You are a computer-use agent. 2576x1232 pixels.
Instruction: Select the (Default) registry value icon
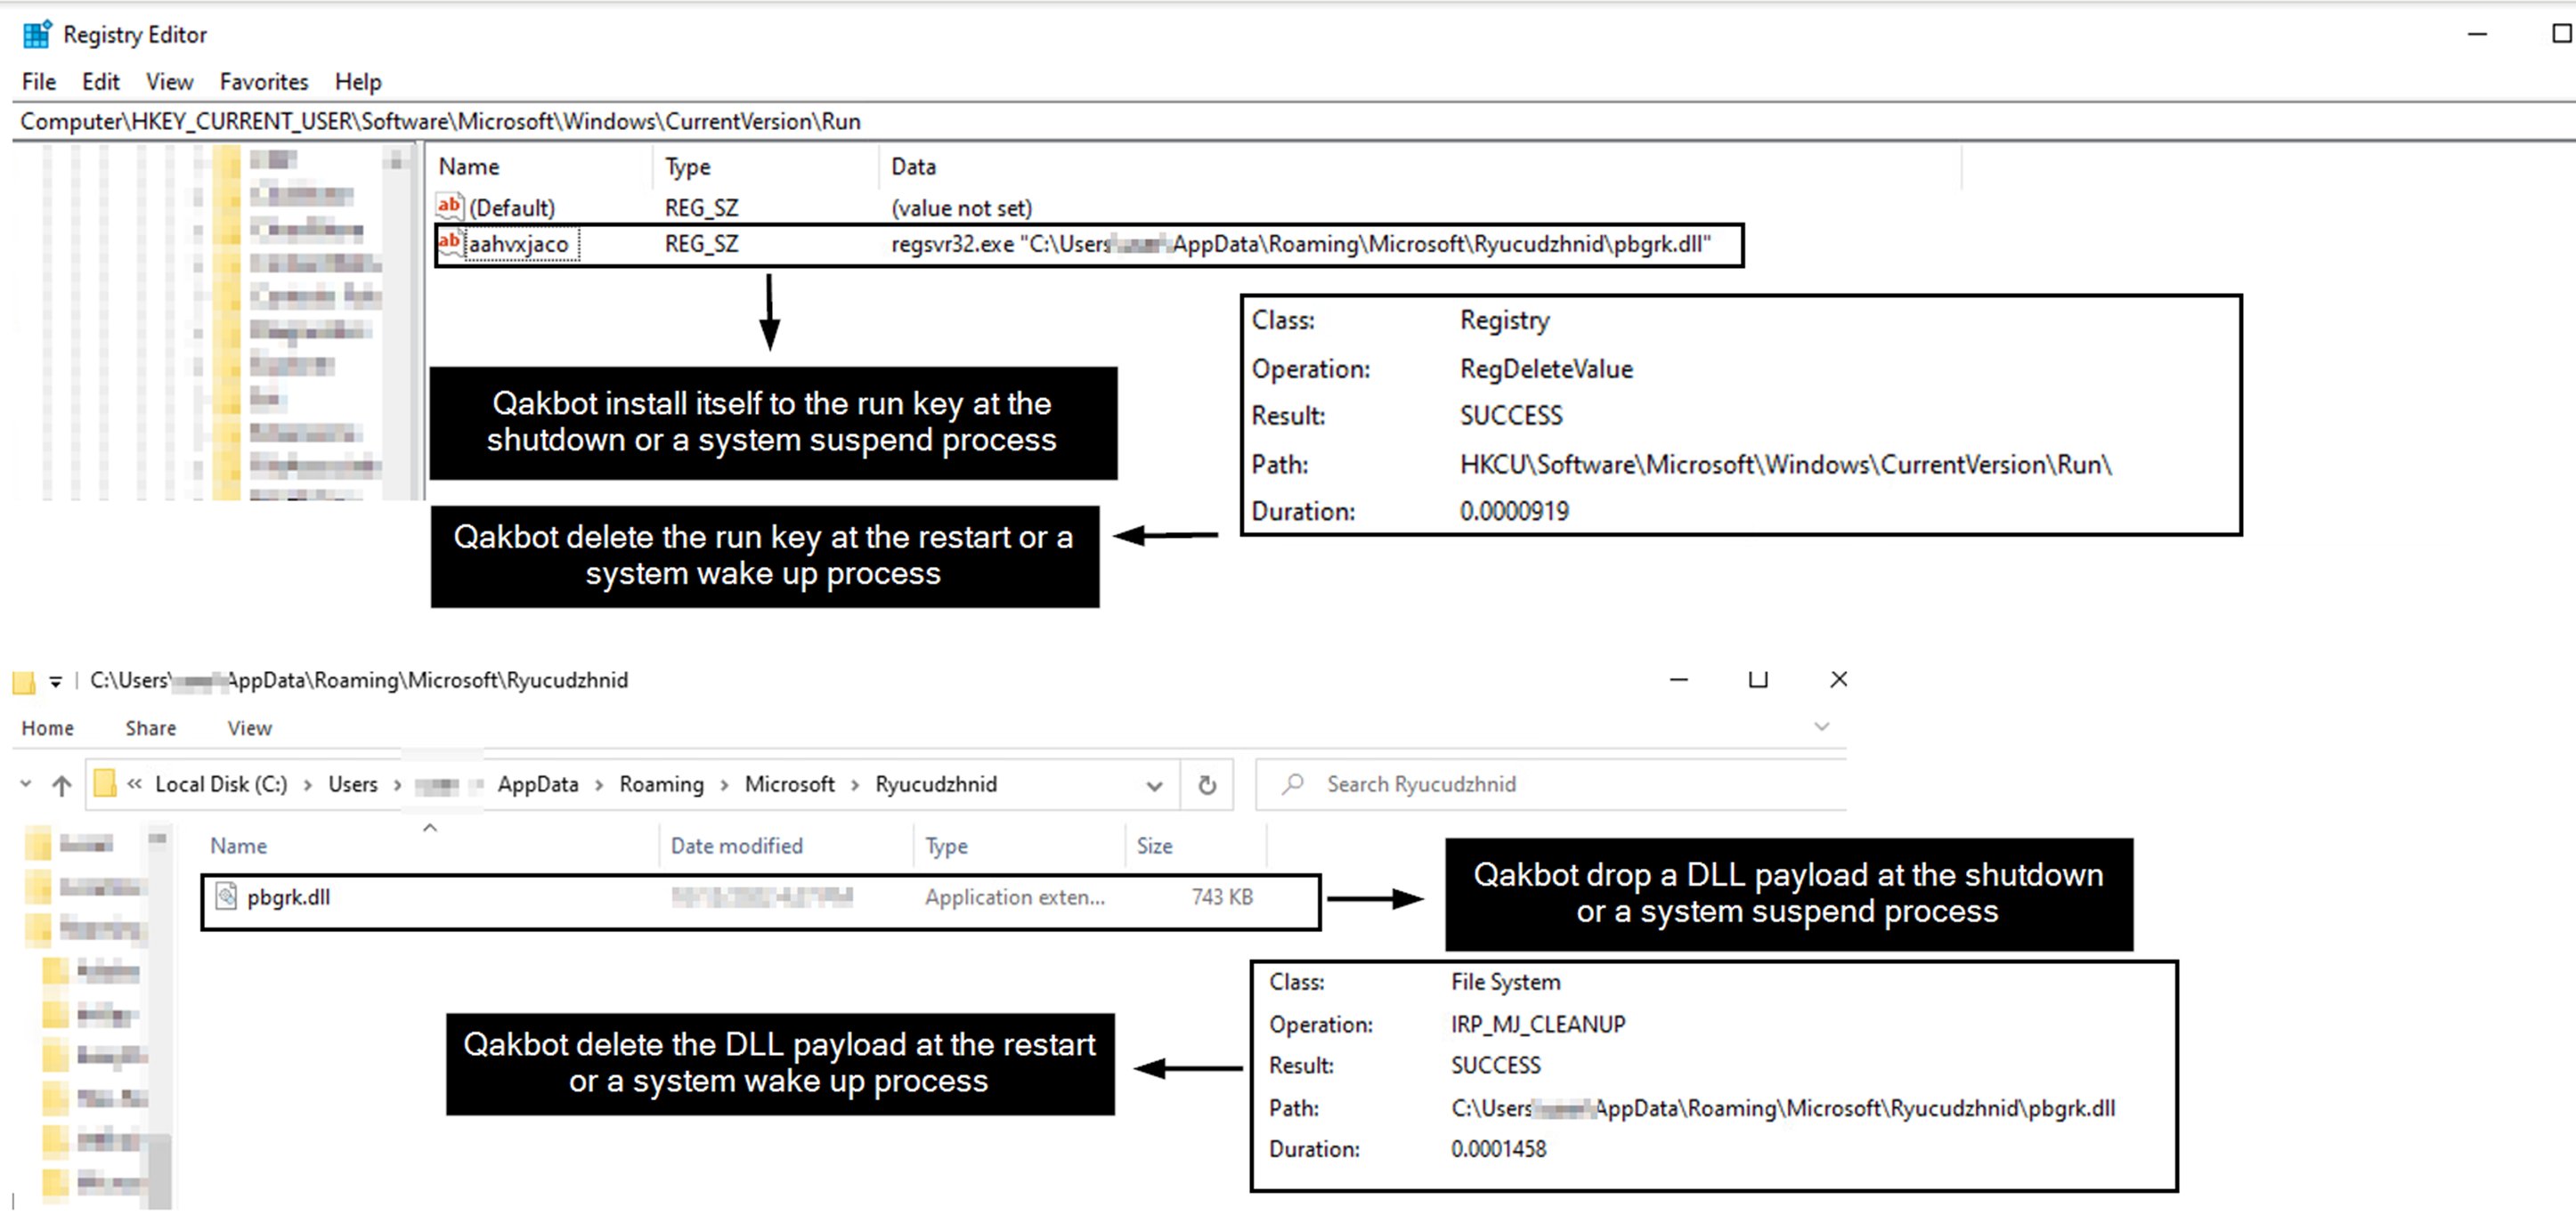coord(449,207)
